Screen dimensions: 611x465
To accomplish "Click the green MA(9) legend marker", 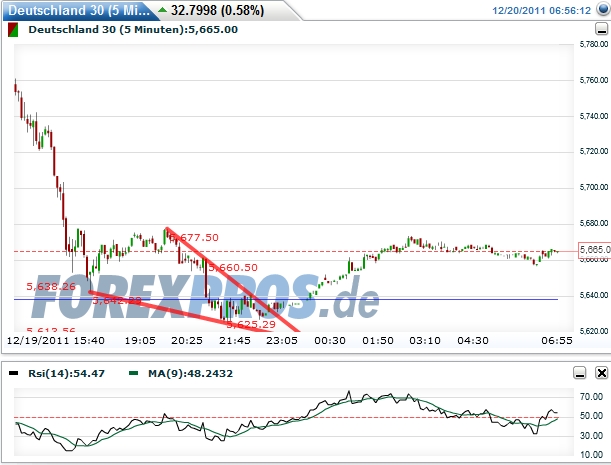I will pyautogui.click(x=133, y=373).
